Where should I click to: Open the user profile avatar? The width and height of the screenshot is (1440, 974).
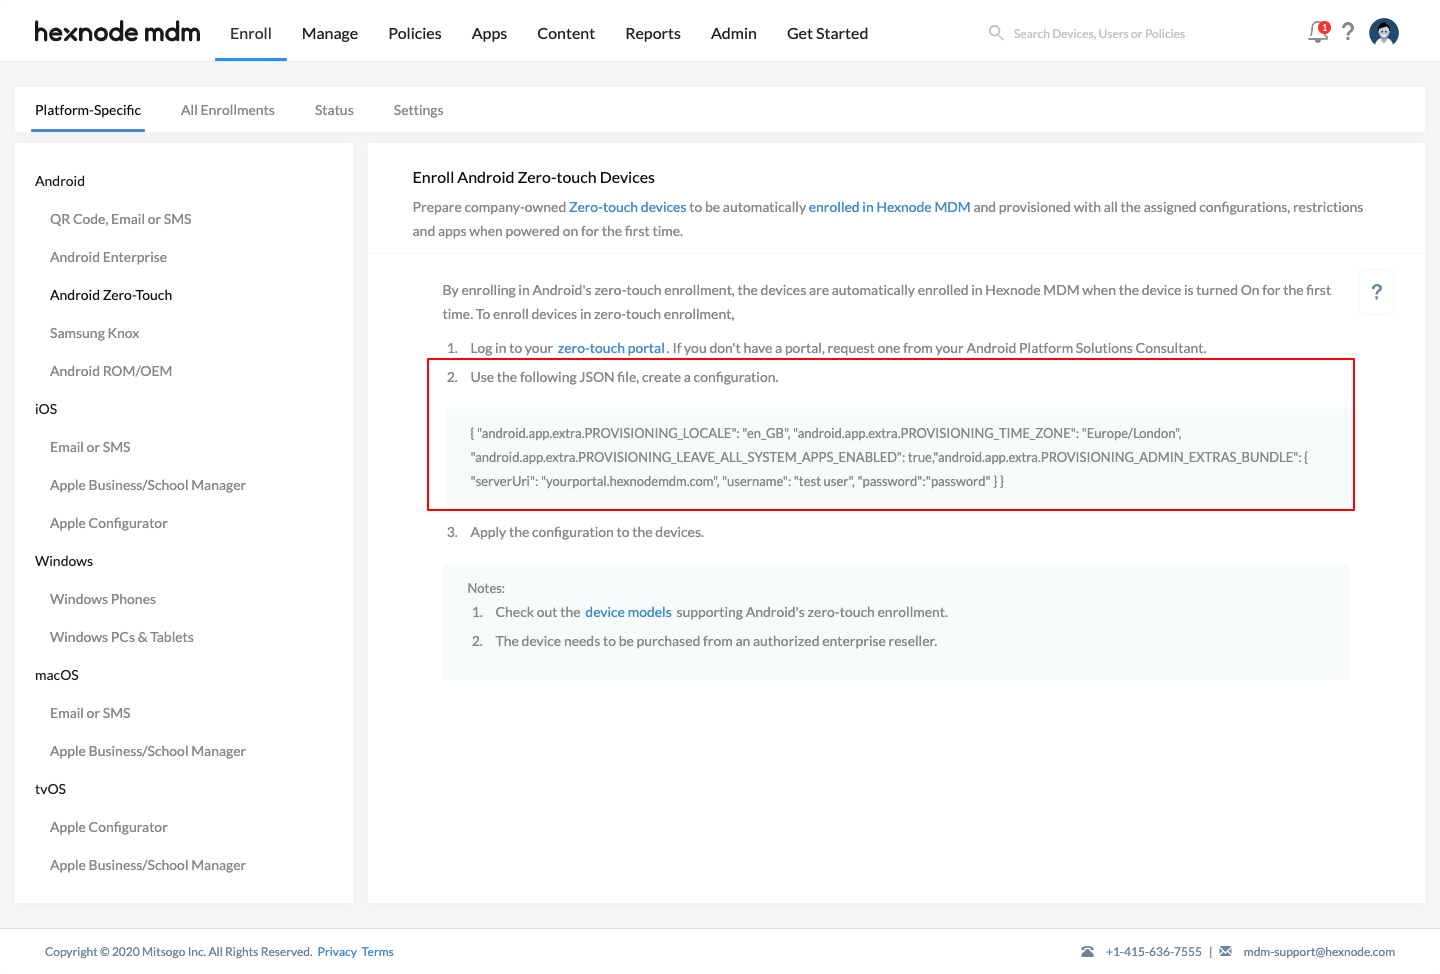coord(1384,33)
